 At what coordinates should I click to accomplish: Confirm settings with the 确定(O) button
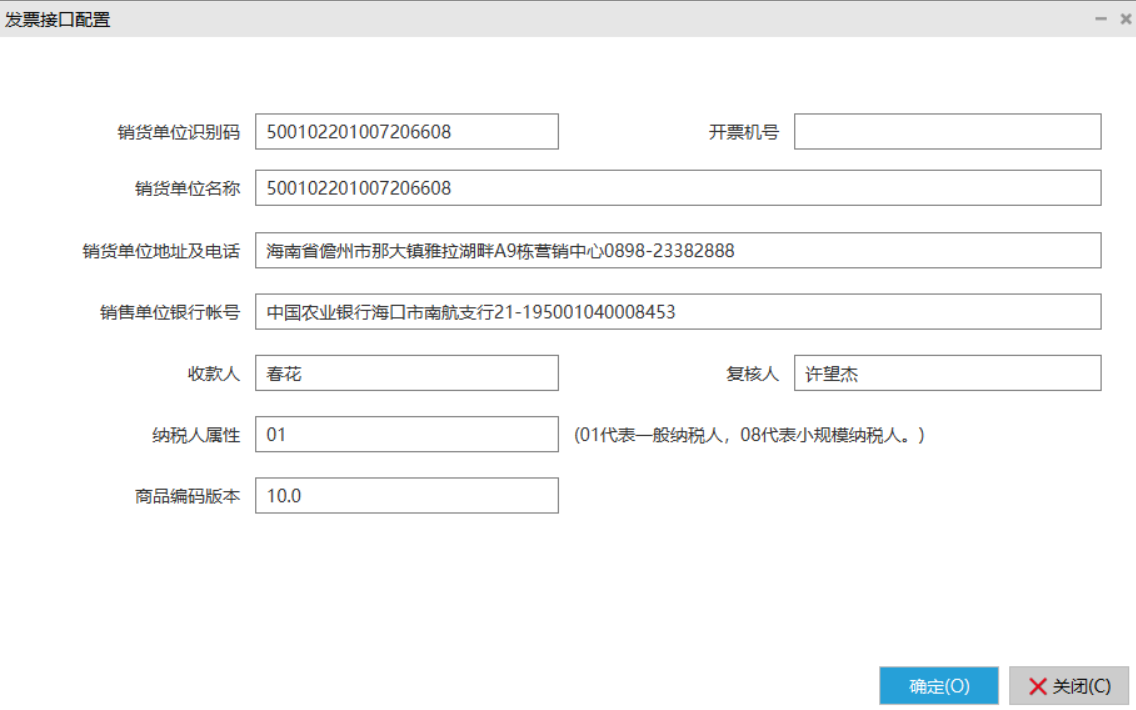tap(938, 686)
